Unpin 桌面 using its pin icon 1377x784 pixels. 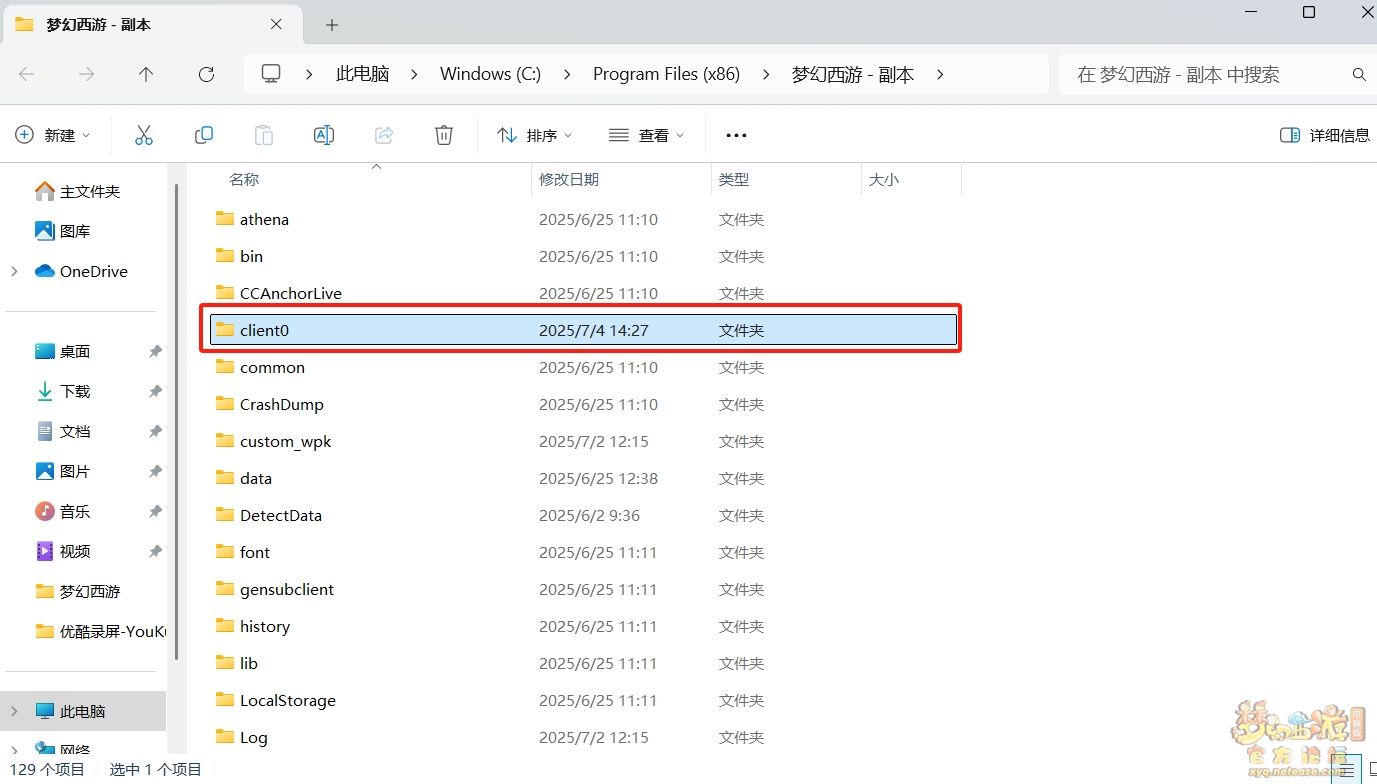click(x=155, y=351)
